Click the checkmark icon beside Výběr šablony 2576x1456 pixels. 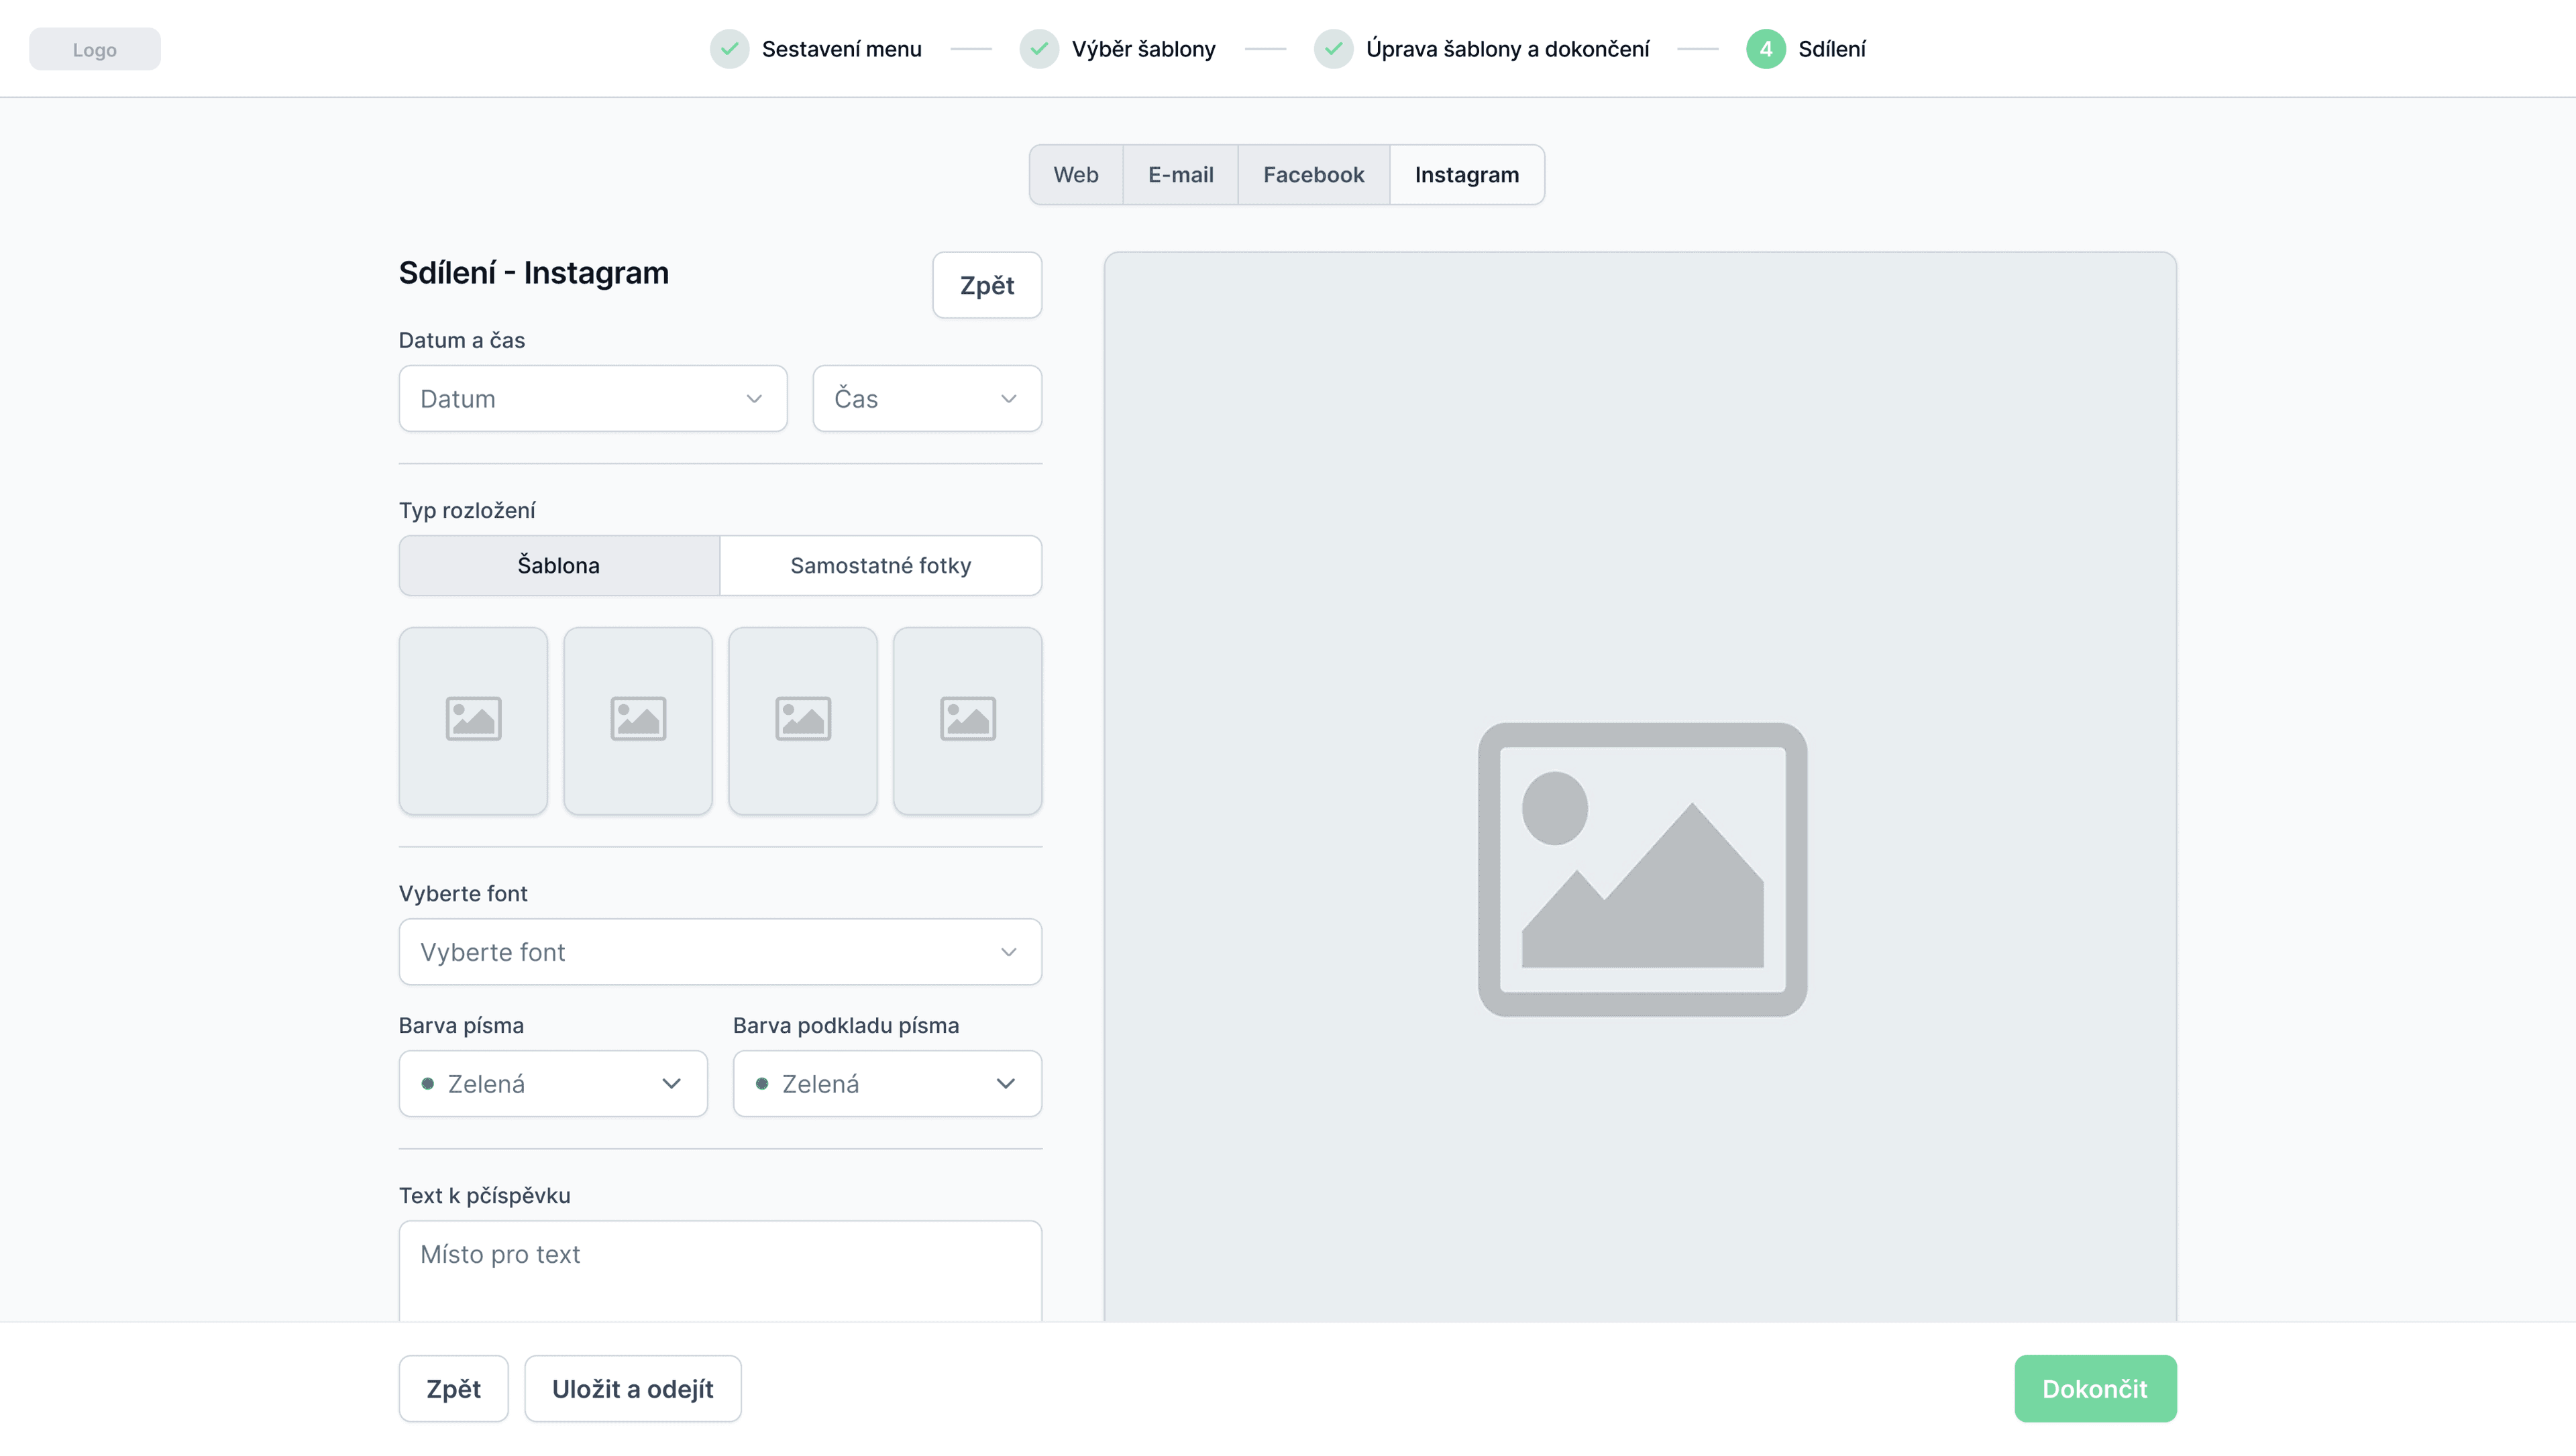click(x=1040, y=48)
